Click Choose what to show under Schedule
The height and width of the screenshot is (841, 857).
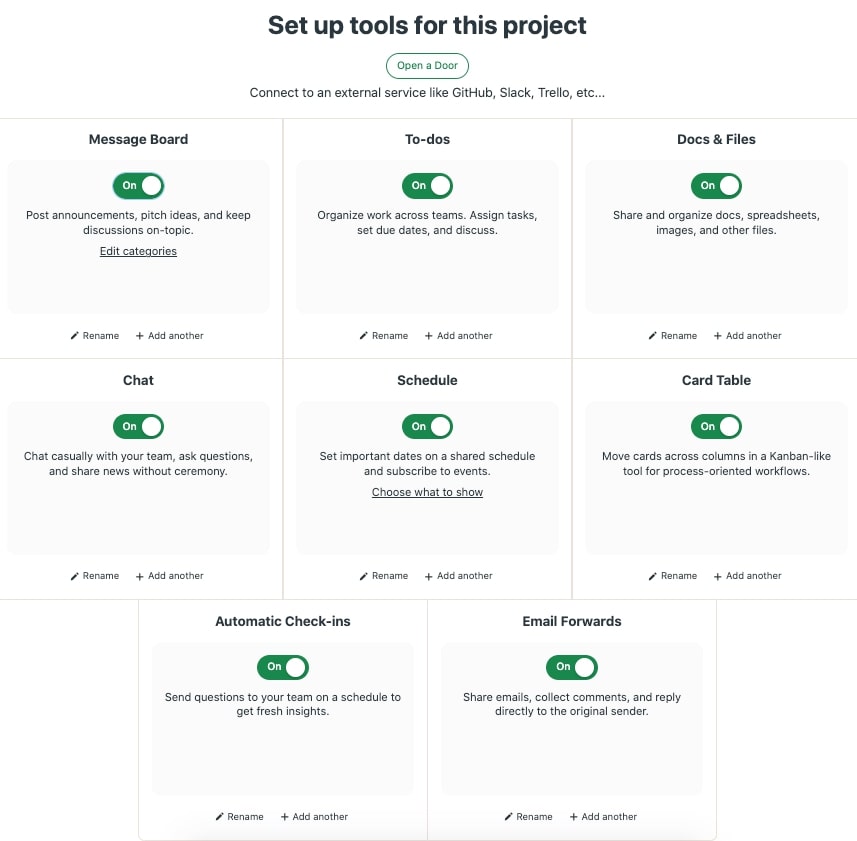pyautogui.click(x=427, y=492)
